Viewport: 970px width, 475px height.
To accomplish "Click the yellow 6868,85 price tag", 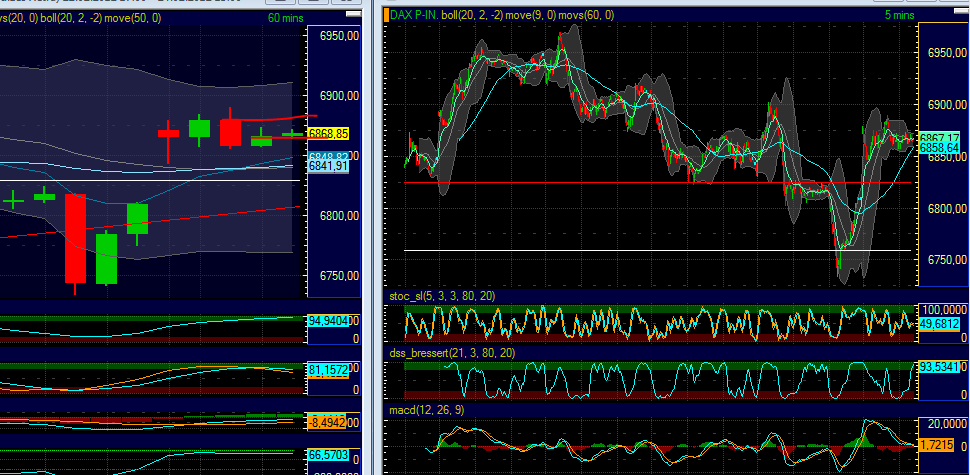I will (x=328, y=133).
